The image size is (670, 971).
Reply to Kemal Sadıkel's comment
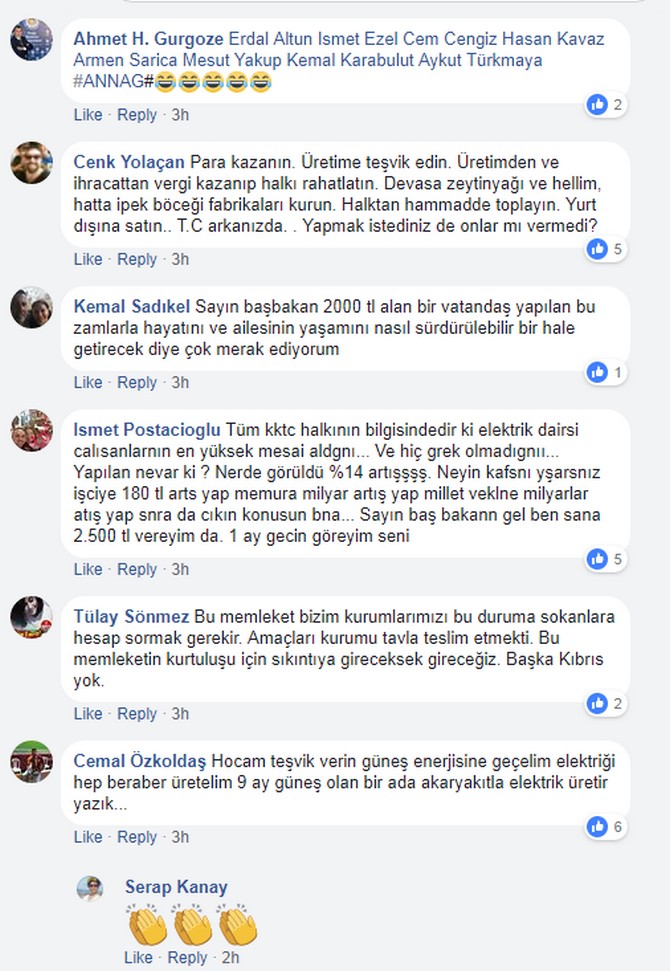(137, 382)
